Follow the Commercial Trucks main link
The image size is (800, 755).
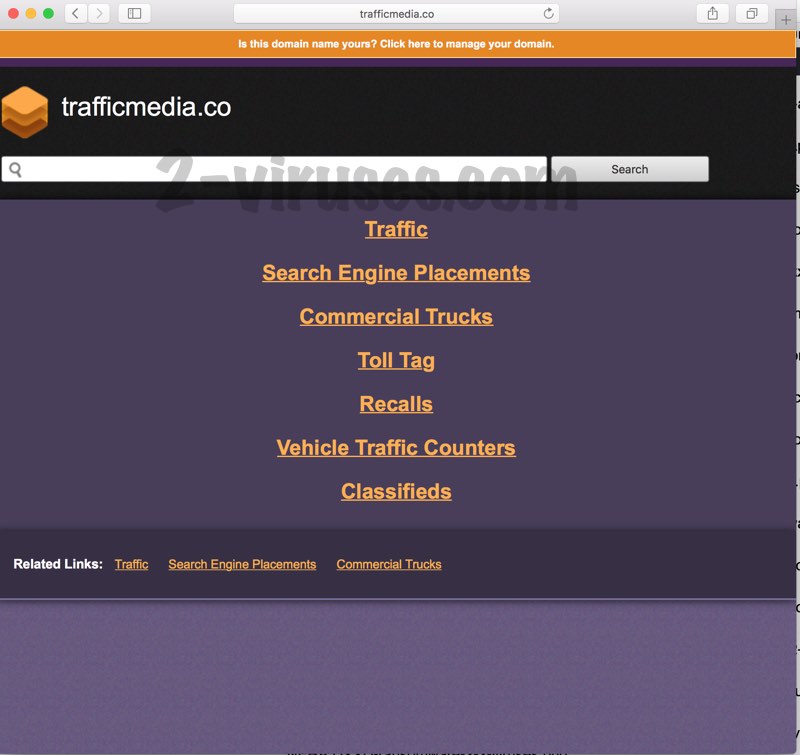click(396, 317)
